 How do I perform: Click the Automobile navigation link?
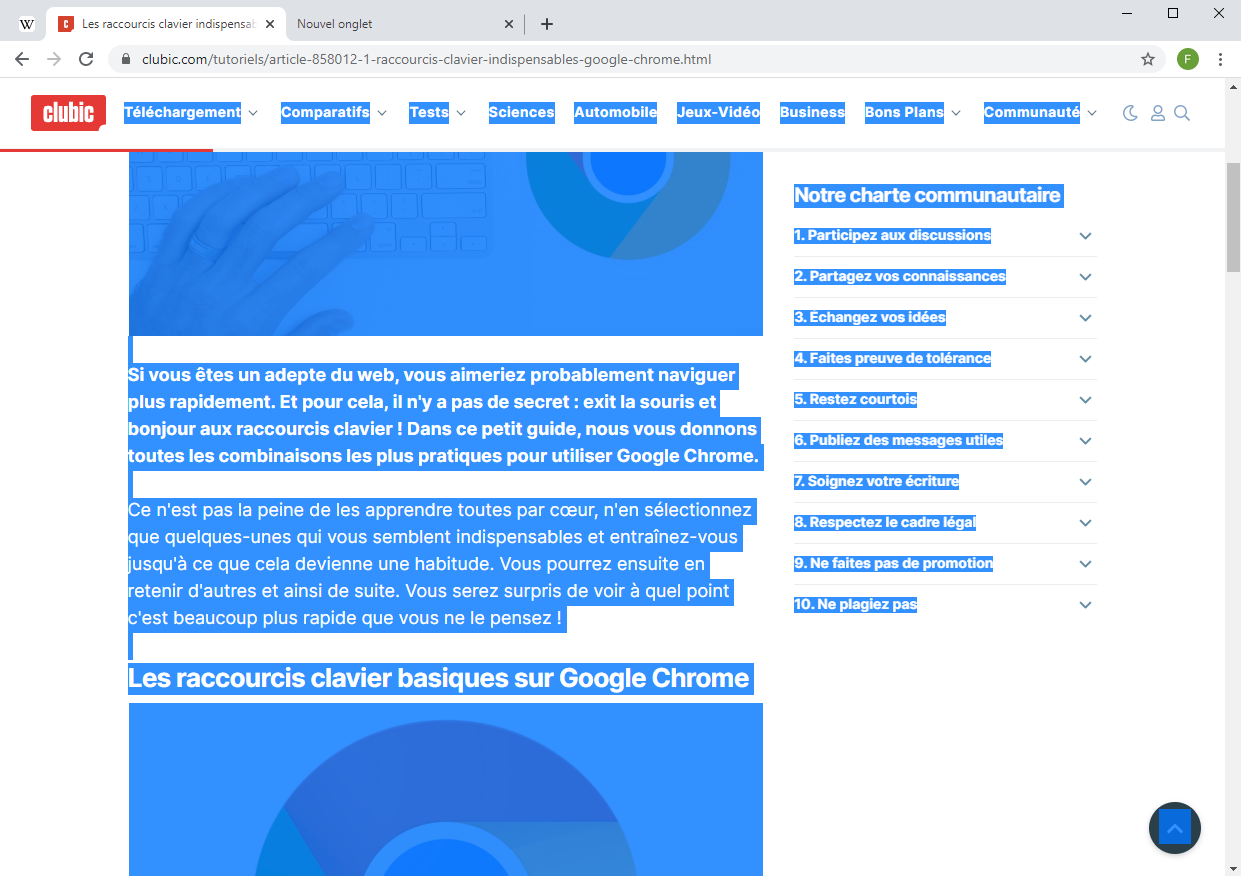pos(615,113)
